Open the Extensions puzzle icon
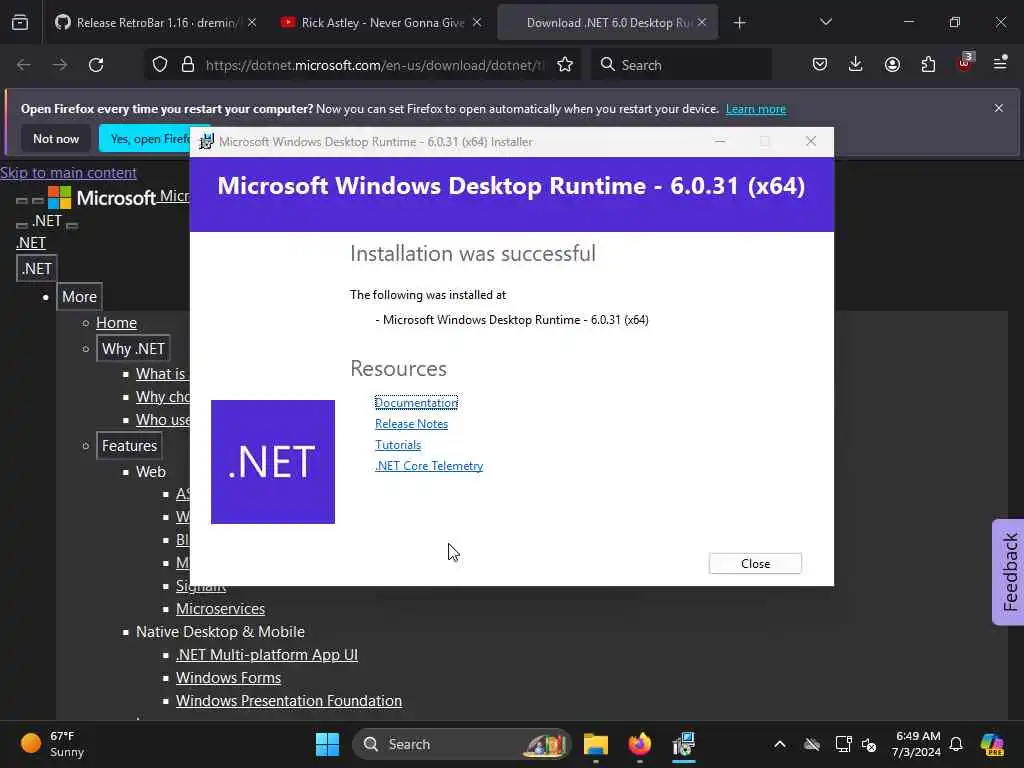1024x768 pixels. (x=928, y=64)
